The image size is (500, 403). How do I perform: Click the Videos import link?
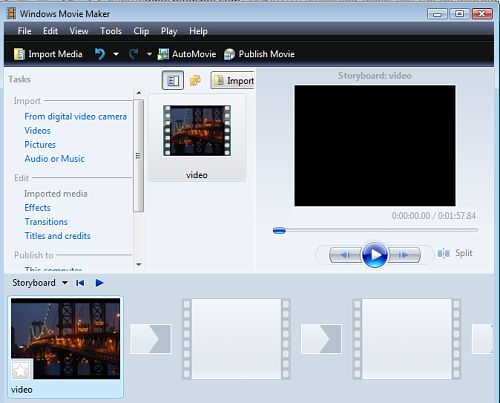[37, 131]
